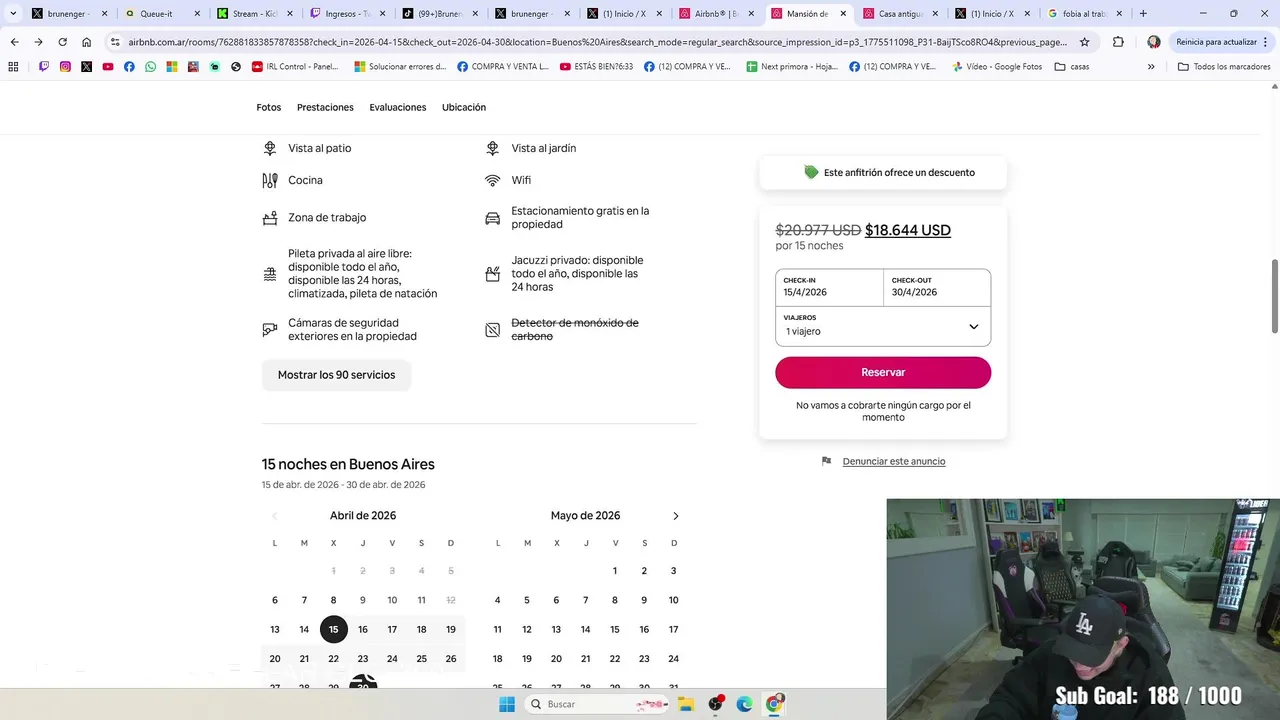Open the extensions puzzle icon

(x=1118, y=42)
